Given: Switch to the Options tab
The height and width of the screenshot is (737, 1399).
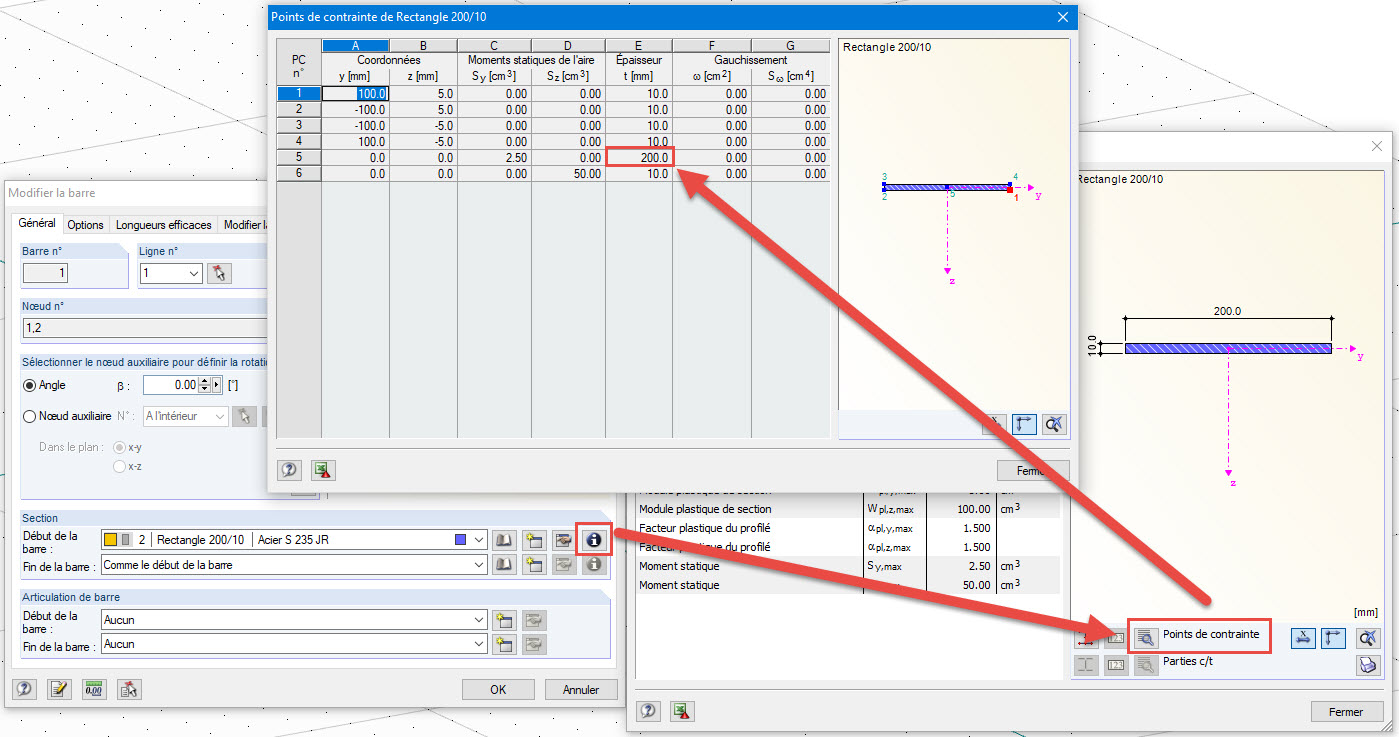Looking at the screenshot, I should pos(86,225).
